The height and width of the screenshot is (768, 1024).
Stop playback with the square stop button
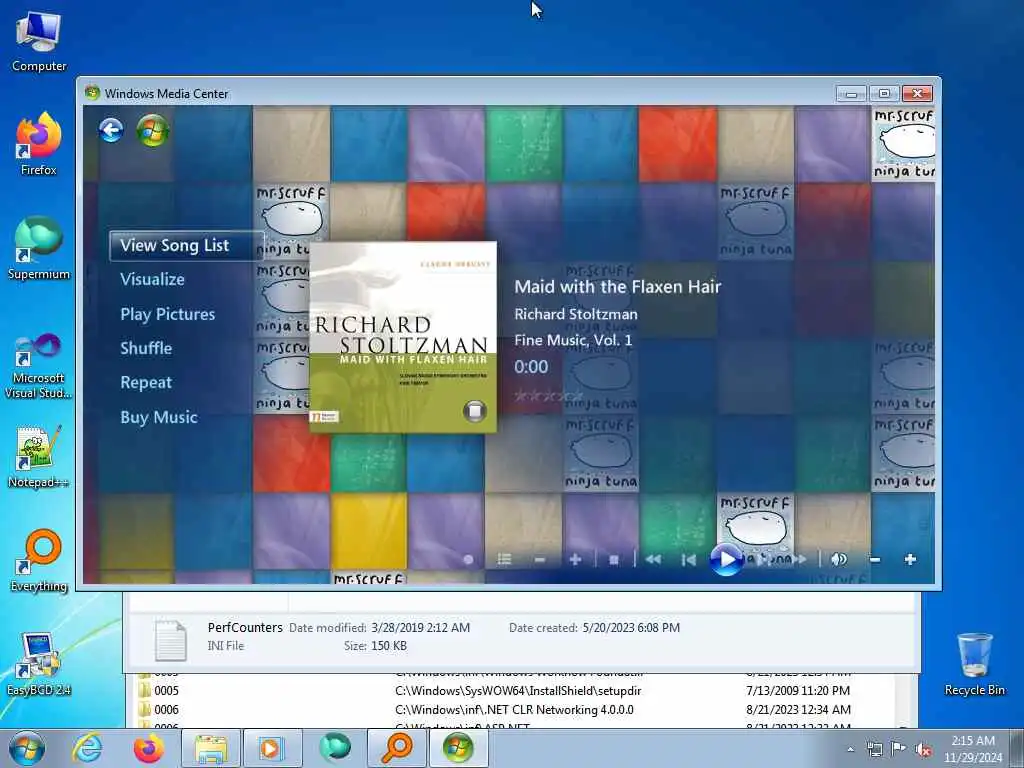tap(614, 560)
